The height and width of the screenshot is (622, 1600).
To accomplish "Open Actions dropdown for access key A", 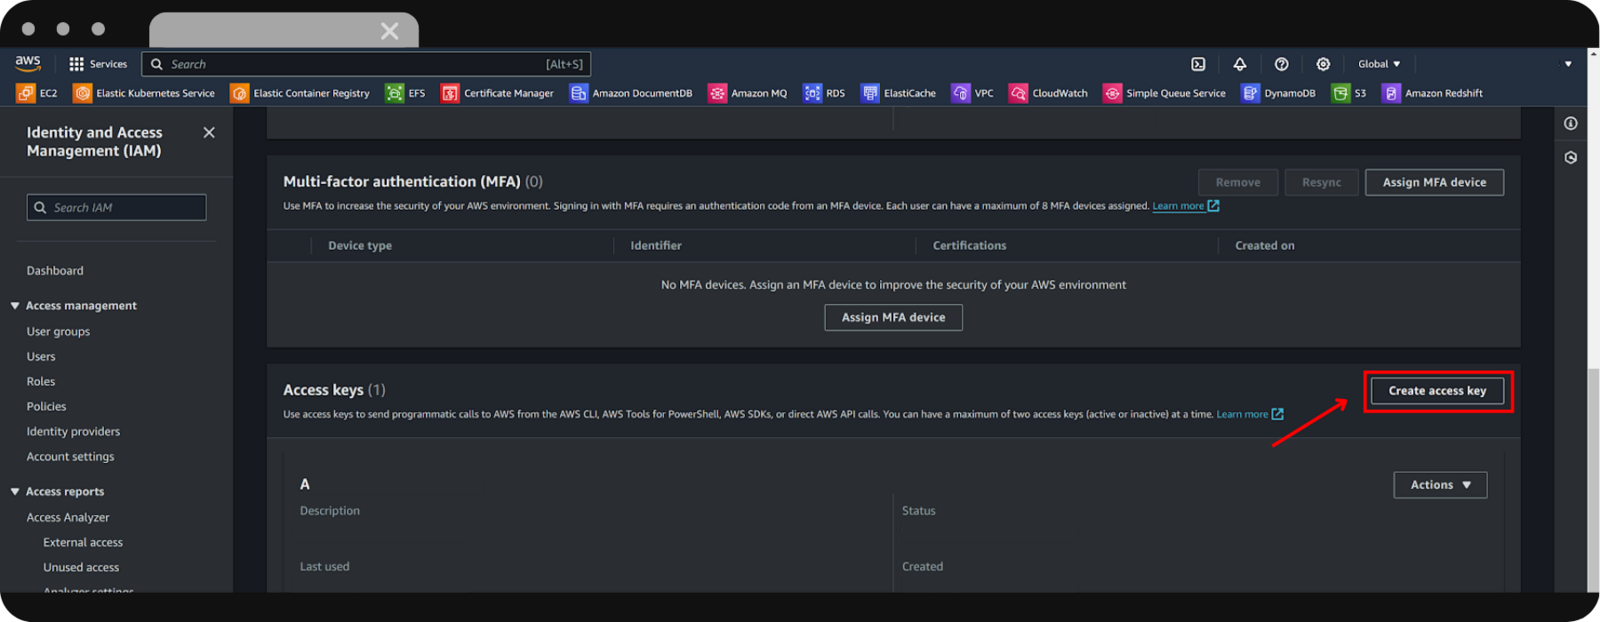I will click(1440, 485).
